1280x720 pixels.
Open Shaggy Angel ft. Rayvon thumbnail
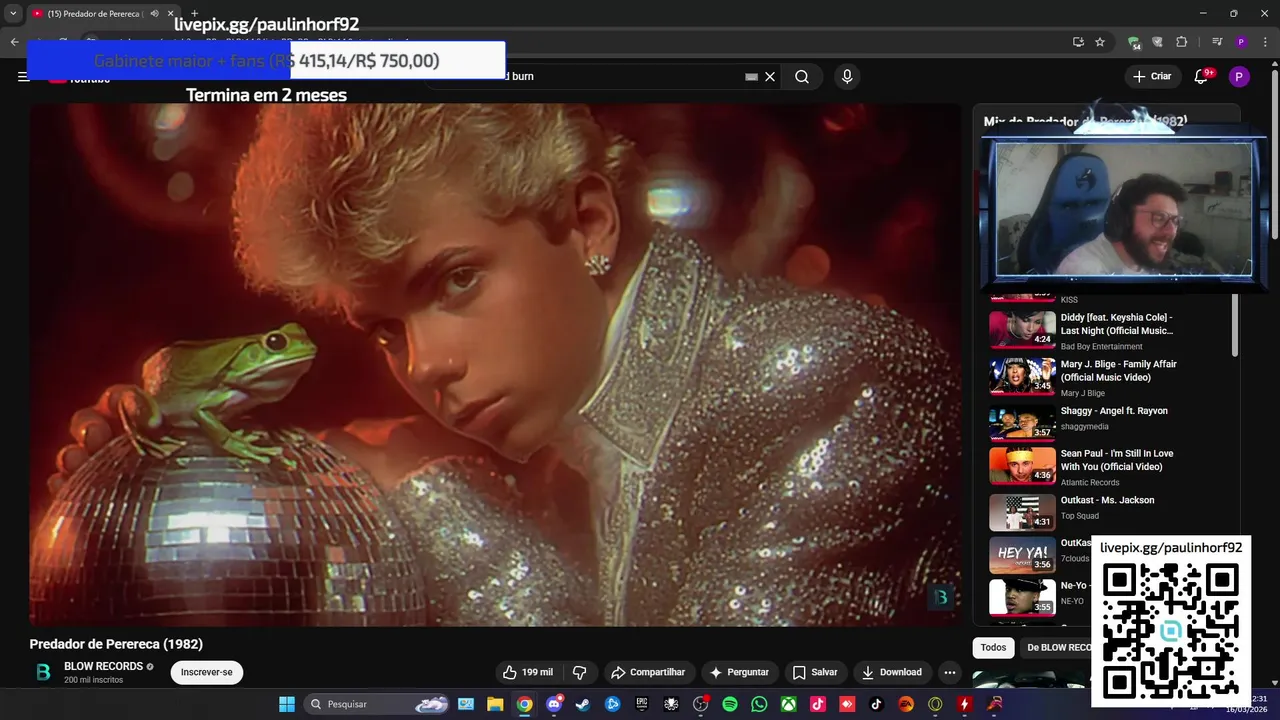coord(1022,423)
